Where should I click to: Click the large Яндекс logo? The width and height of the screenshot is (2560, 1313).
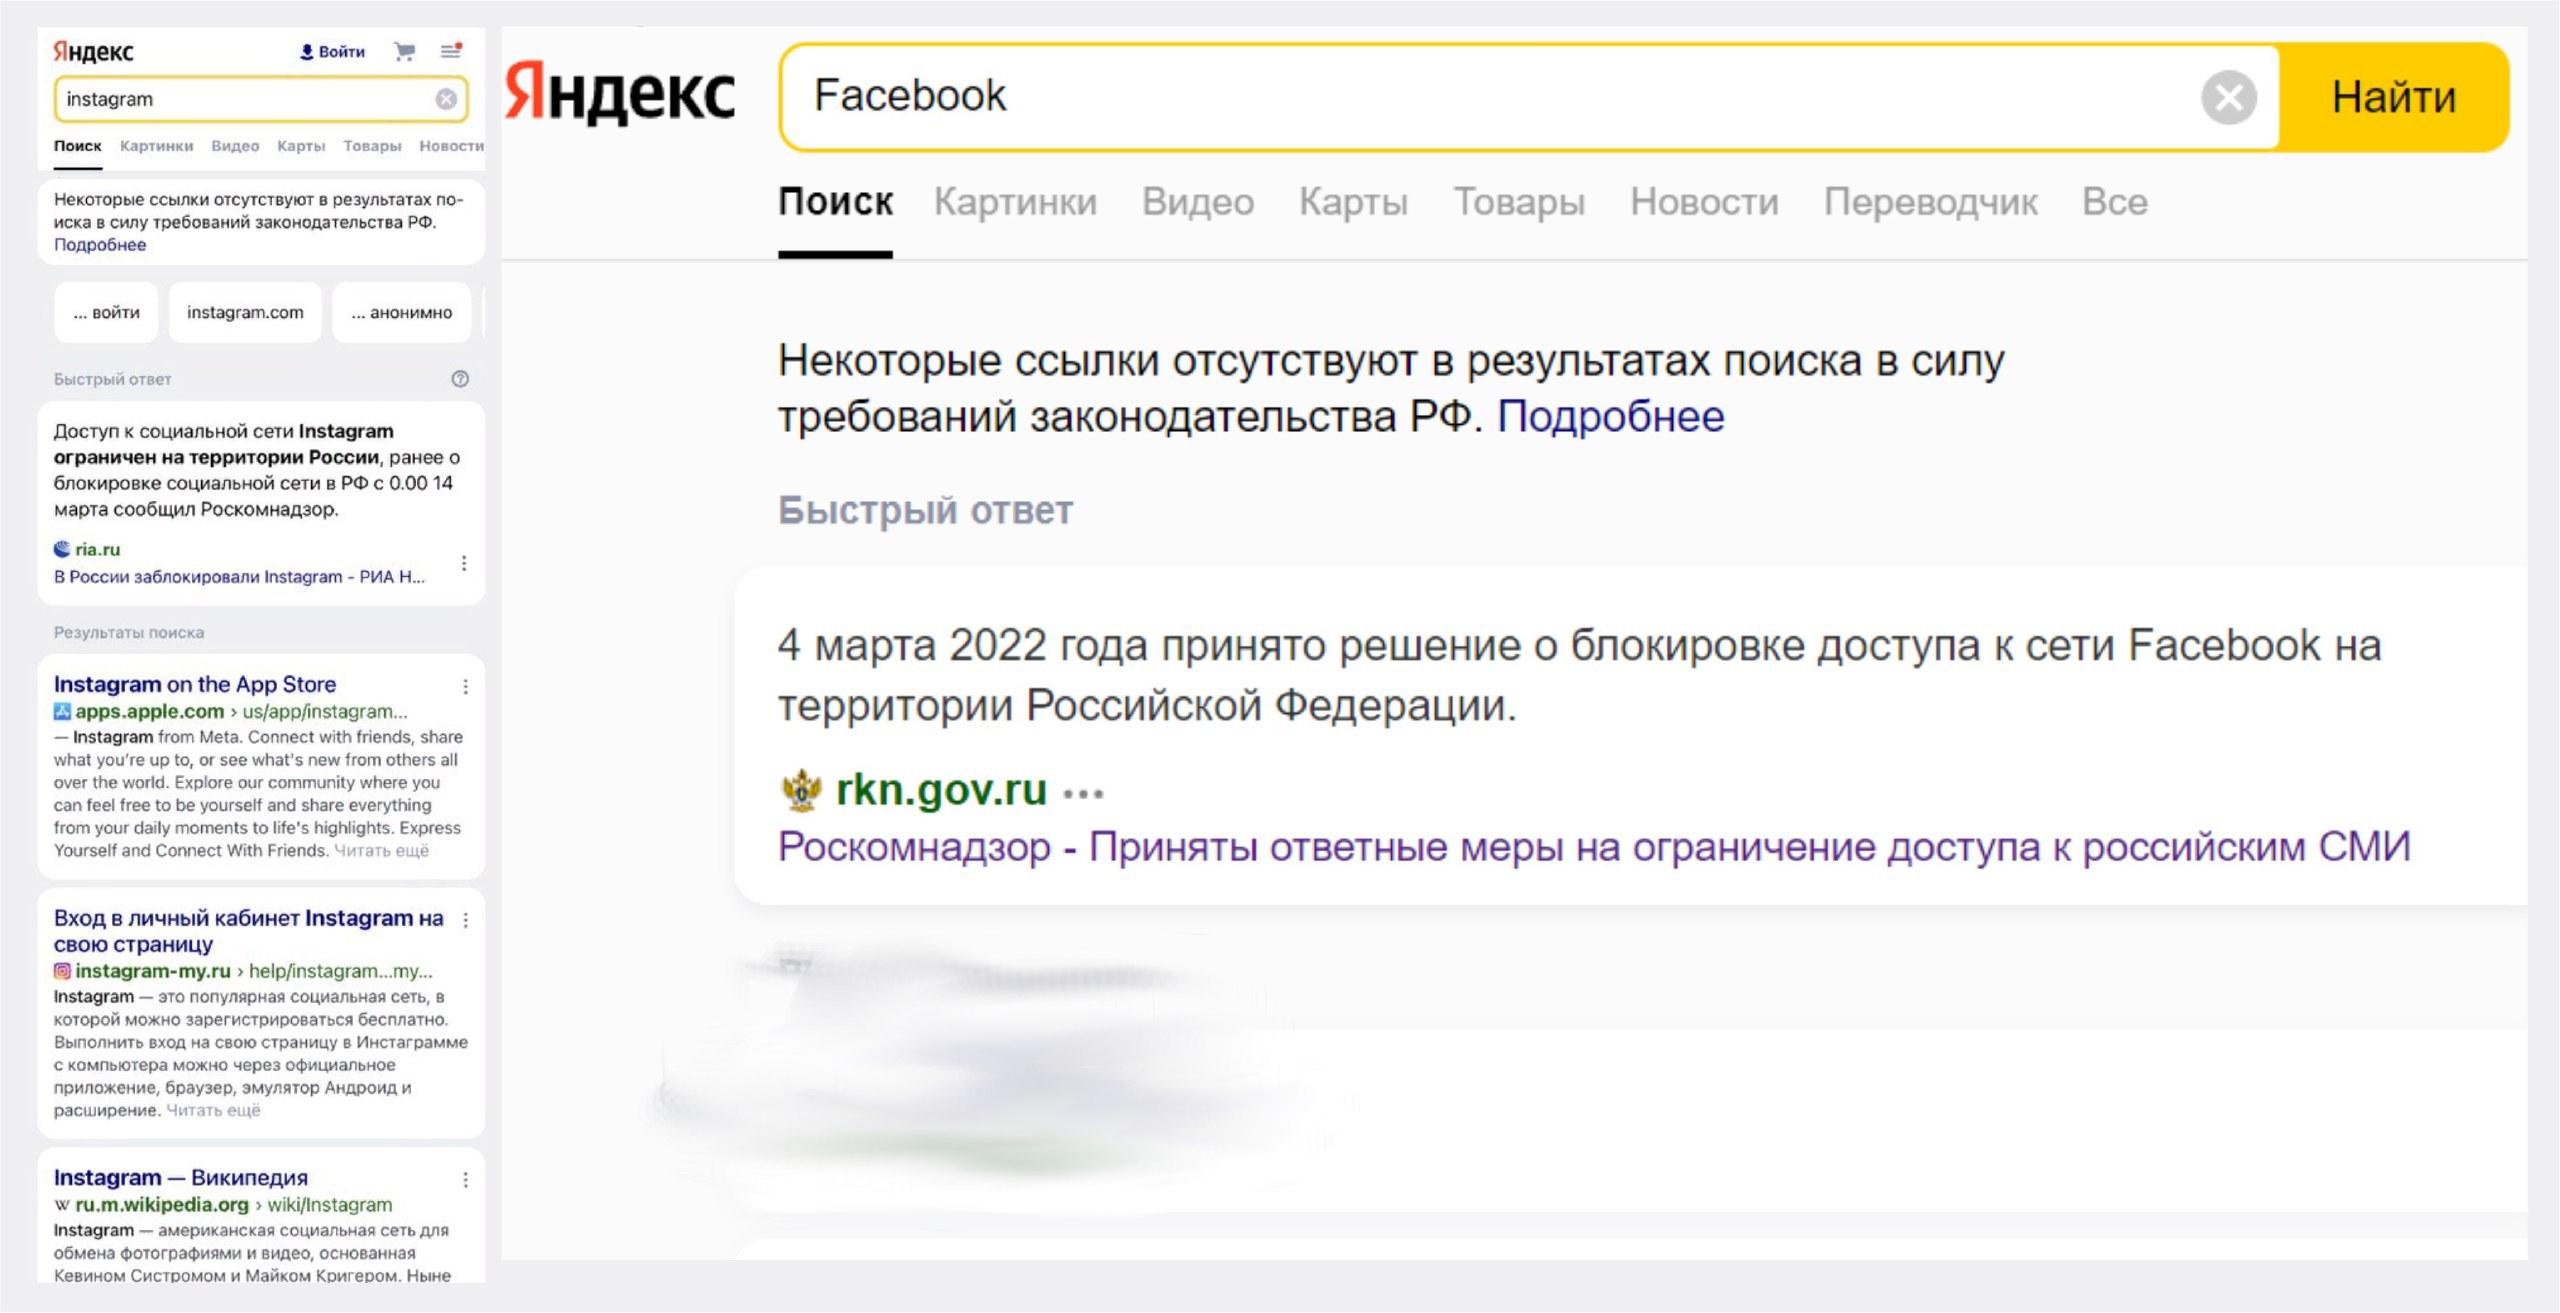(x=620, y=94)
